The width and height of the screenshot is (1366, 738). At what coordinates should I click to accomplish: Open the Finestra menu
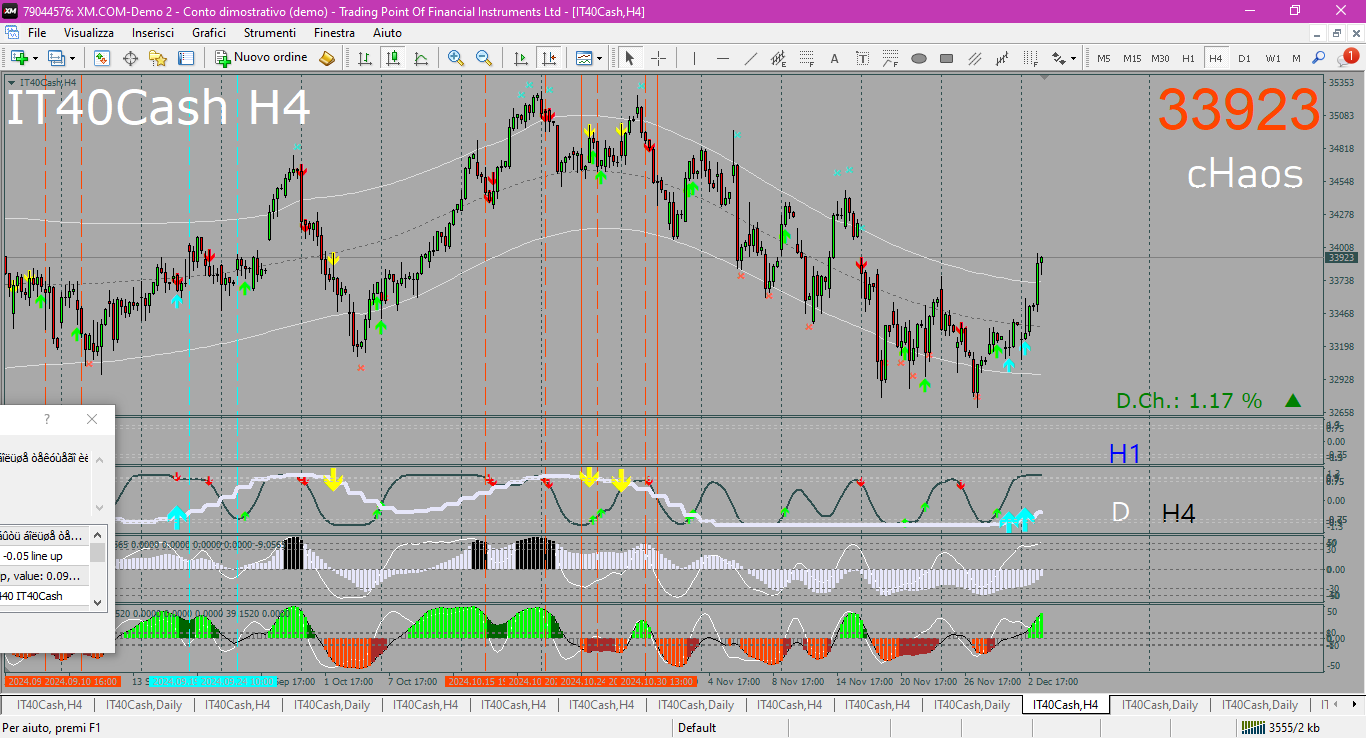coord(334,33)
